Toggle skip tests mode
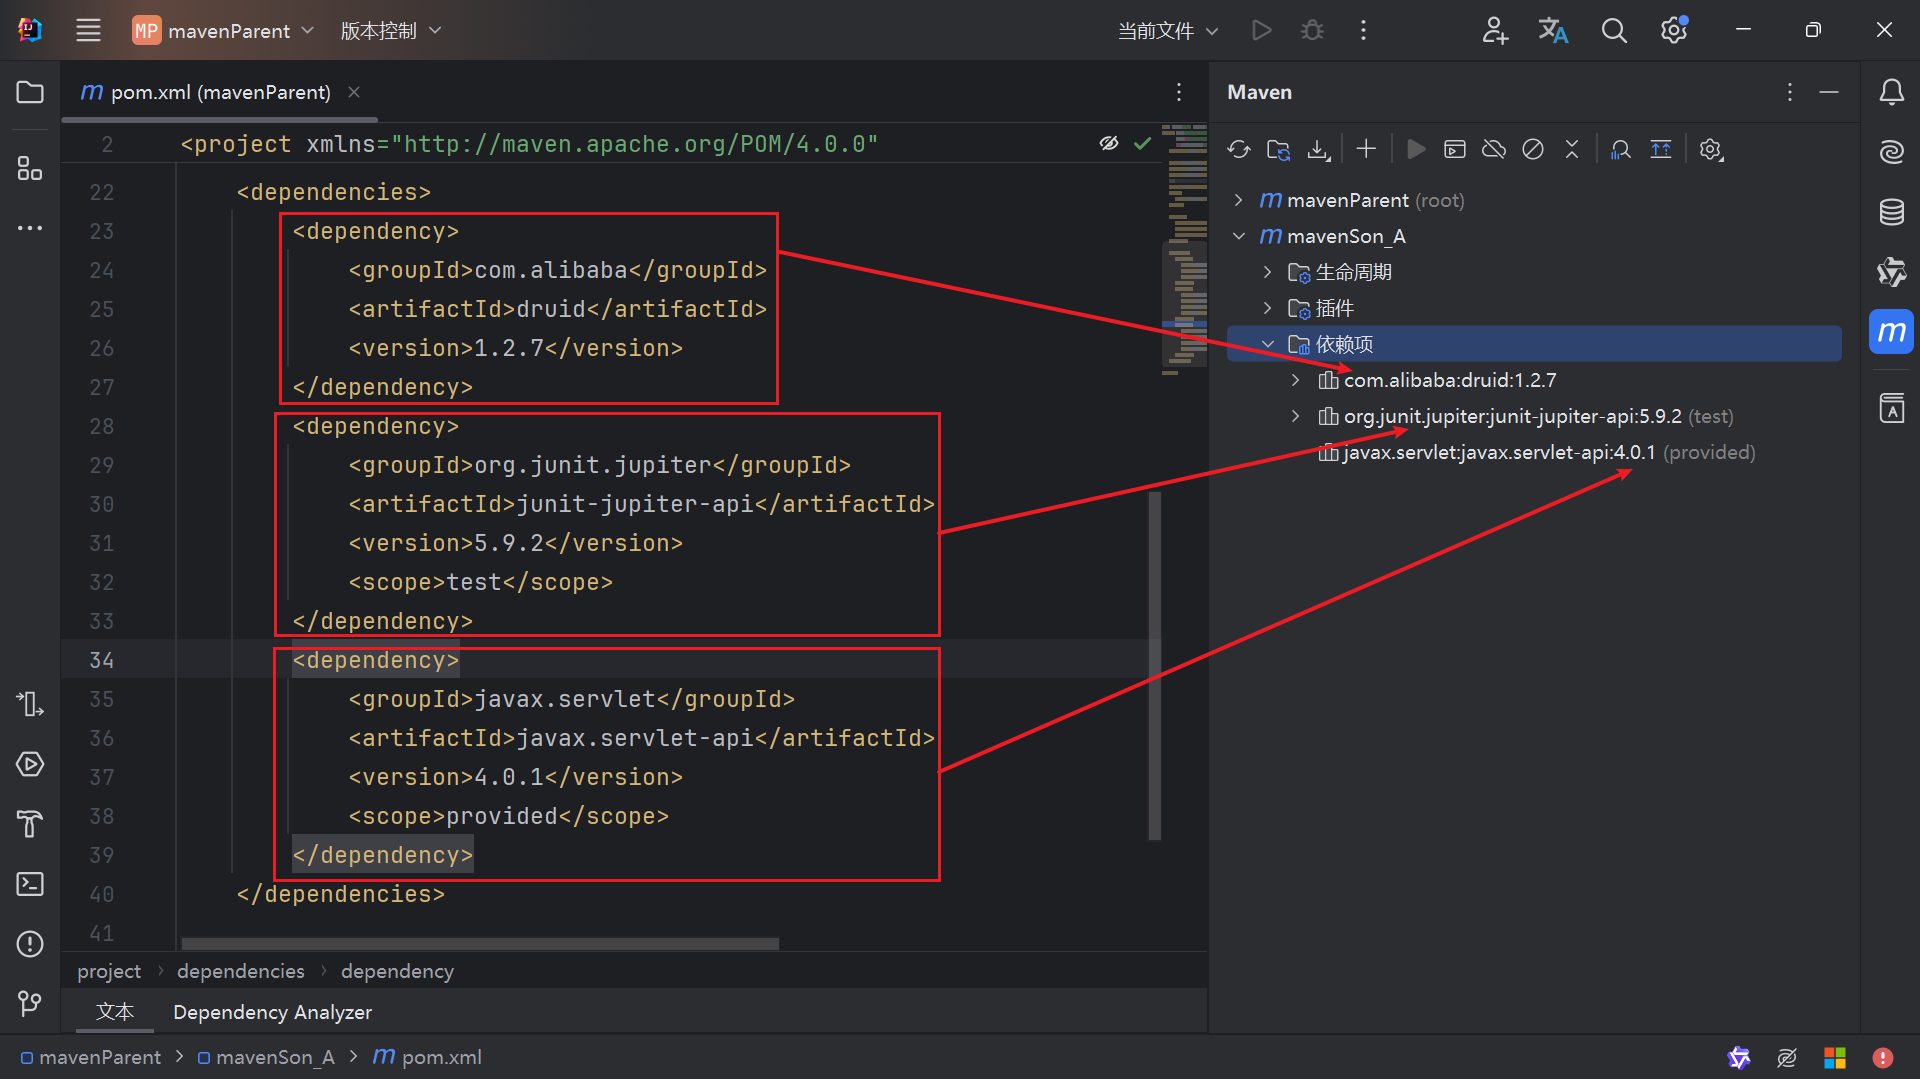 tap(1532, 149)
